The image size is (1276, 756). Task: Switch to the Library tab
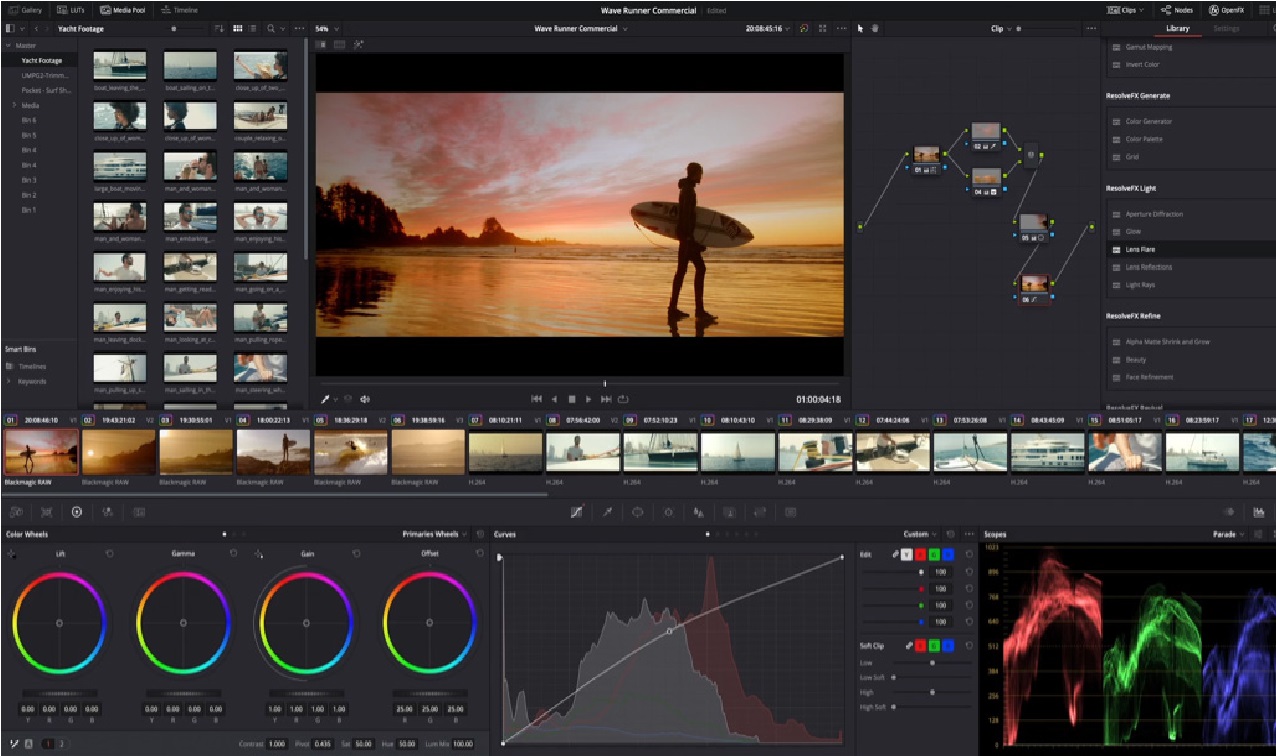(1176, 28)
